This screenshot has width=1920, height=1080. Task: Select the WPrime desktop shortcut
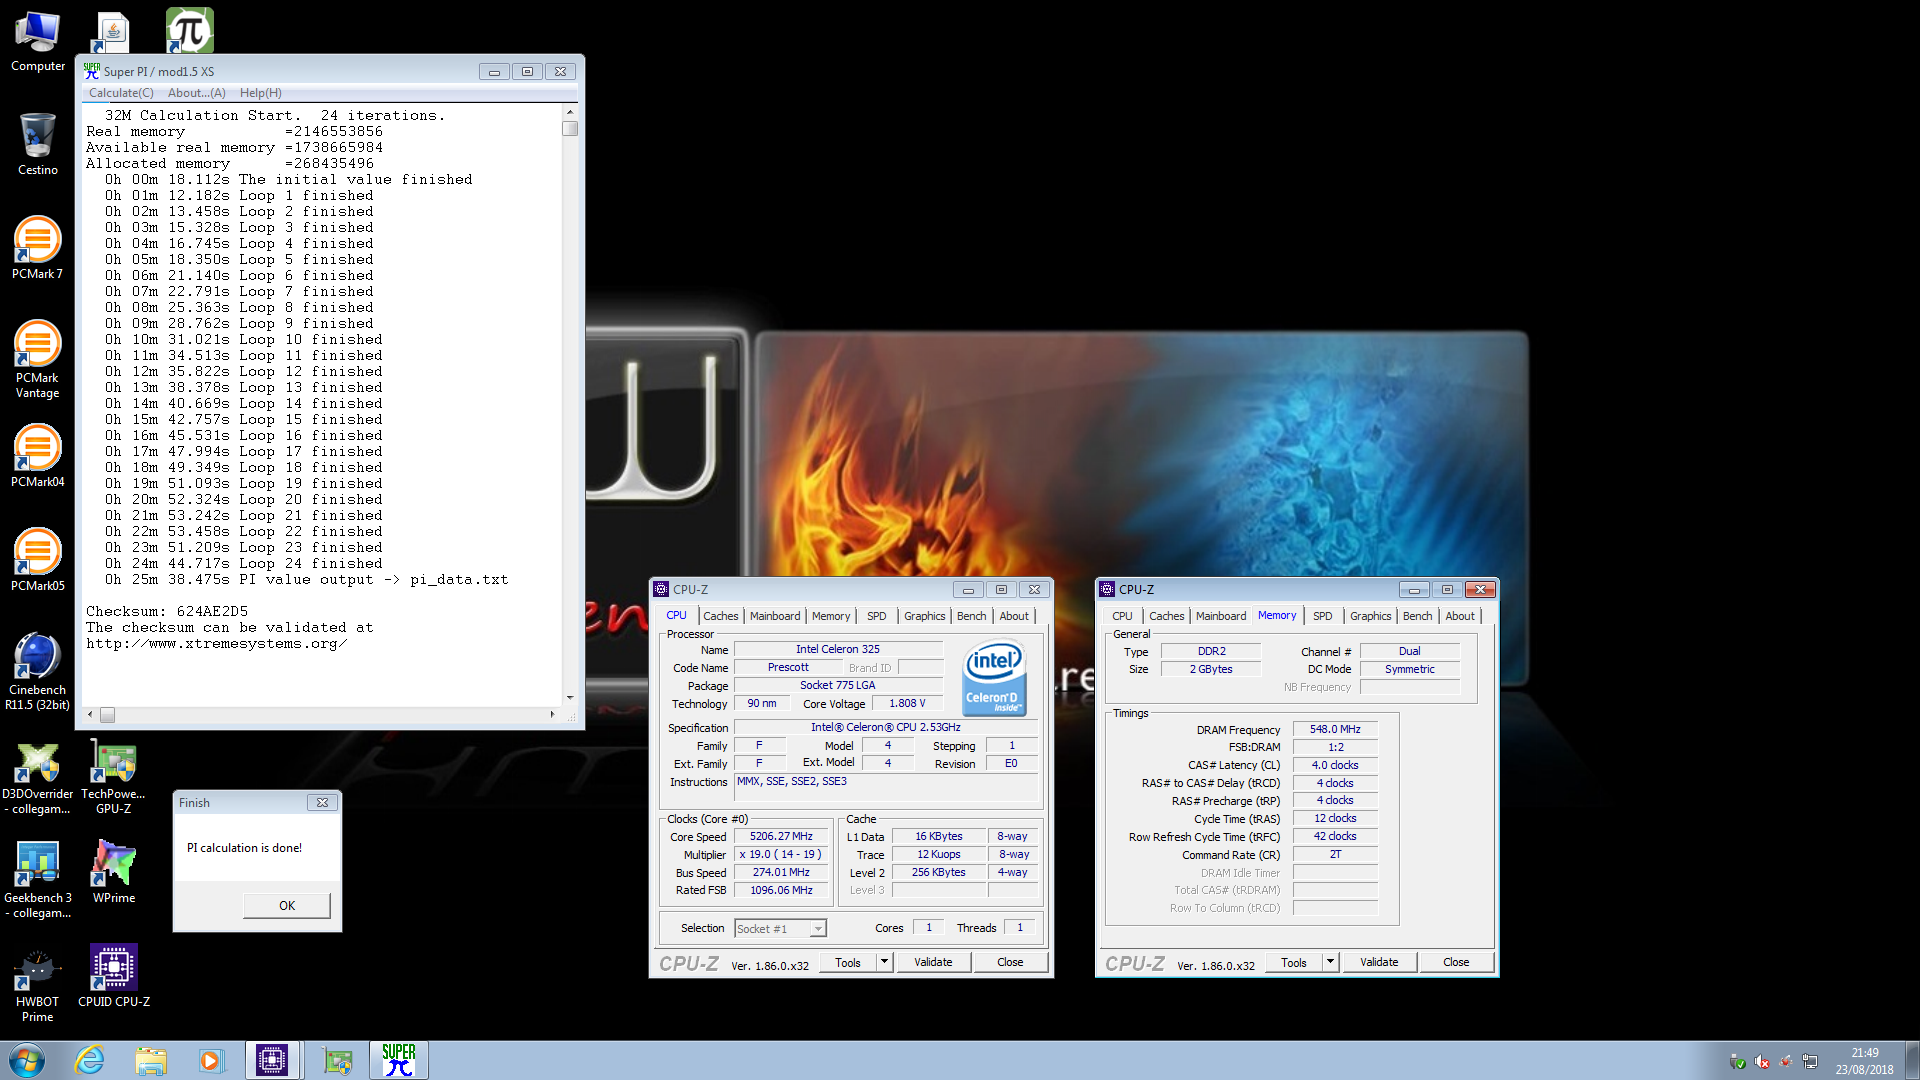pos(114,872)
